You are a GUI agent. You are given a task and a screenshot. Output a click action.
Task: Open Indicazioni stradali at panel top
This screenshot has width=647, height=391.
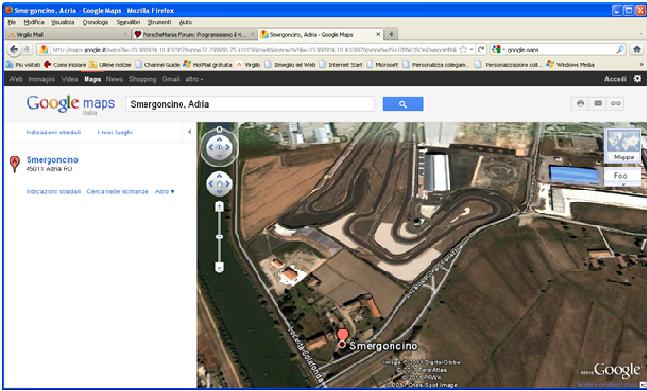click(54, 132)
